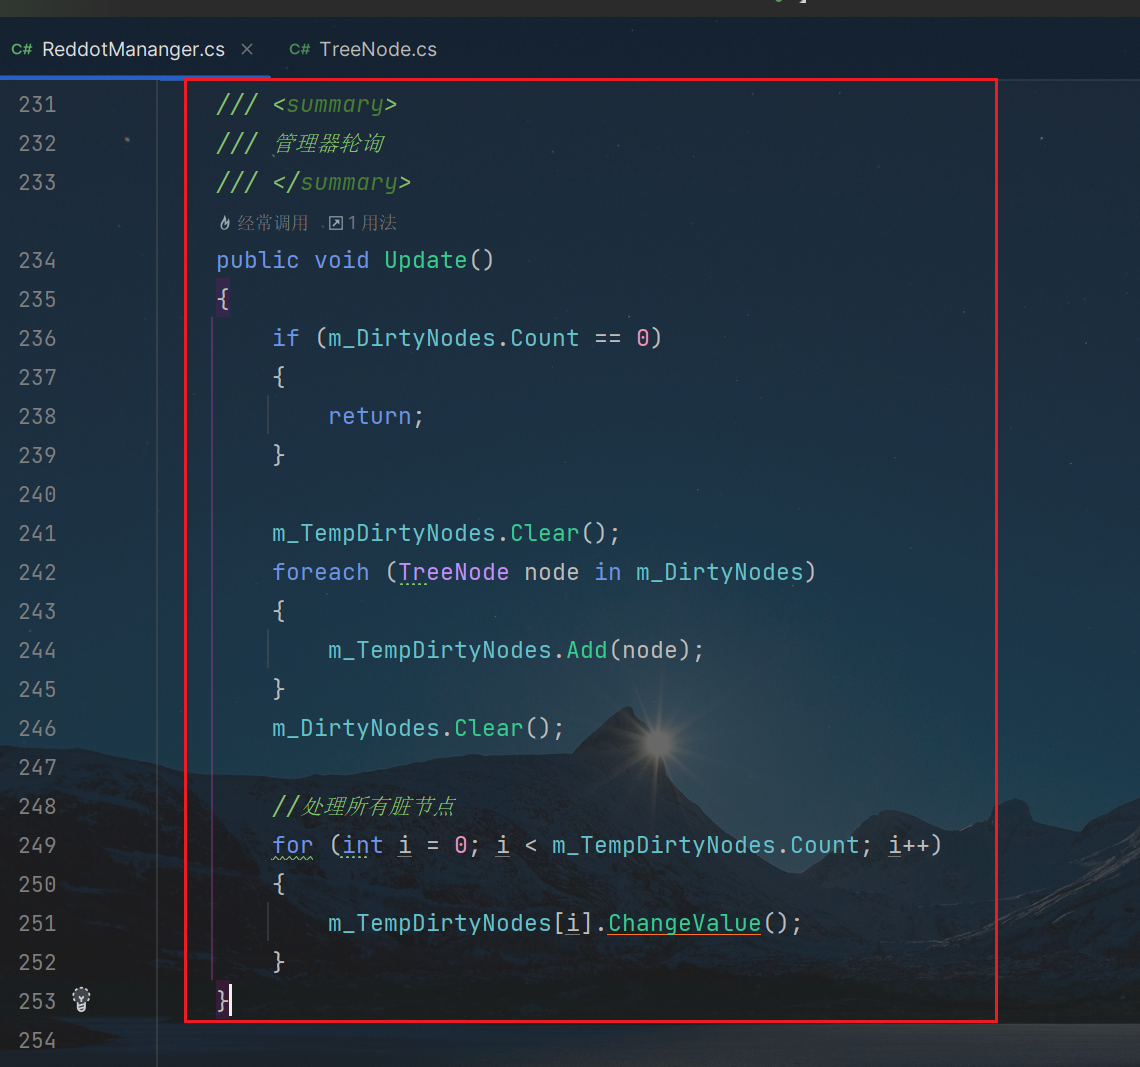Close the ReddotMananger.cs tab
Image resolution: width=1140 pixels, height=1067 pixels.
(x=247, y=49)
